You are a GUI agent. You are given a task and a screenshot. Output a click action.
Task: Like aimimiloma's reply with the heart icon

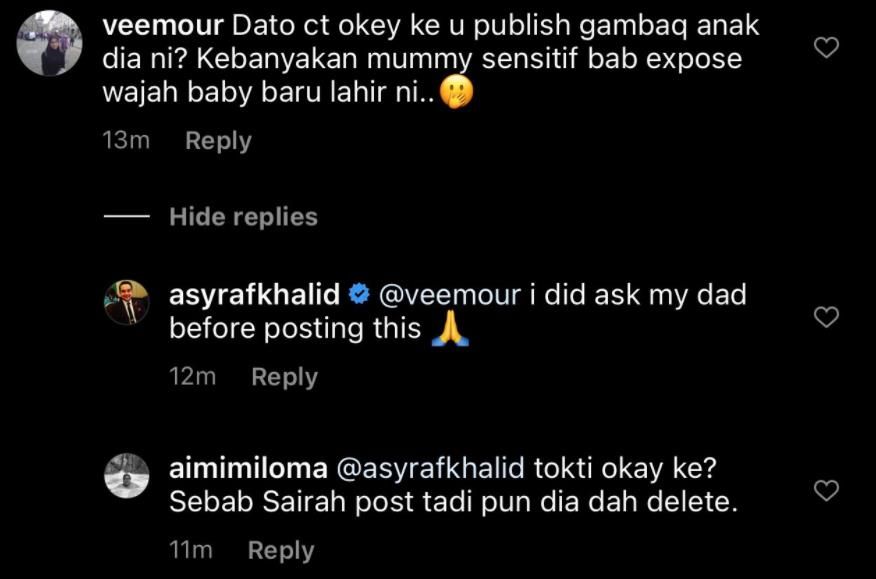point(826,490)
